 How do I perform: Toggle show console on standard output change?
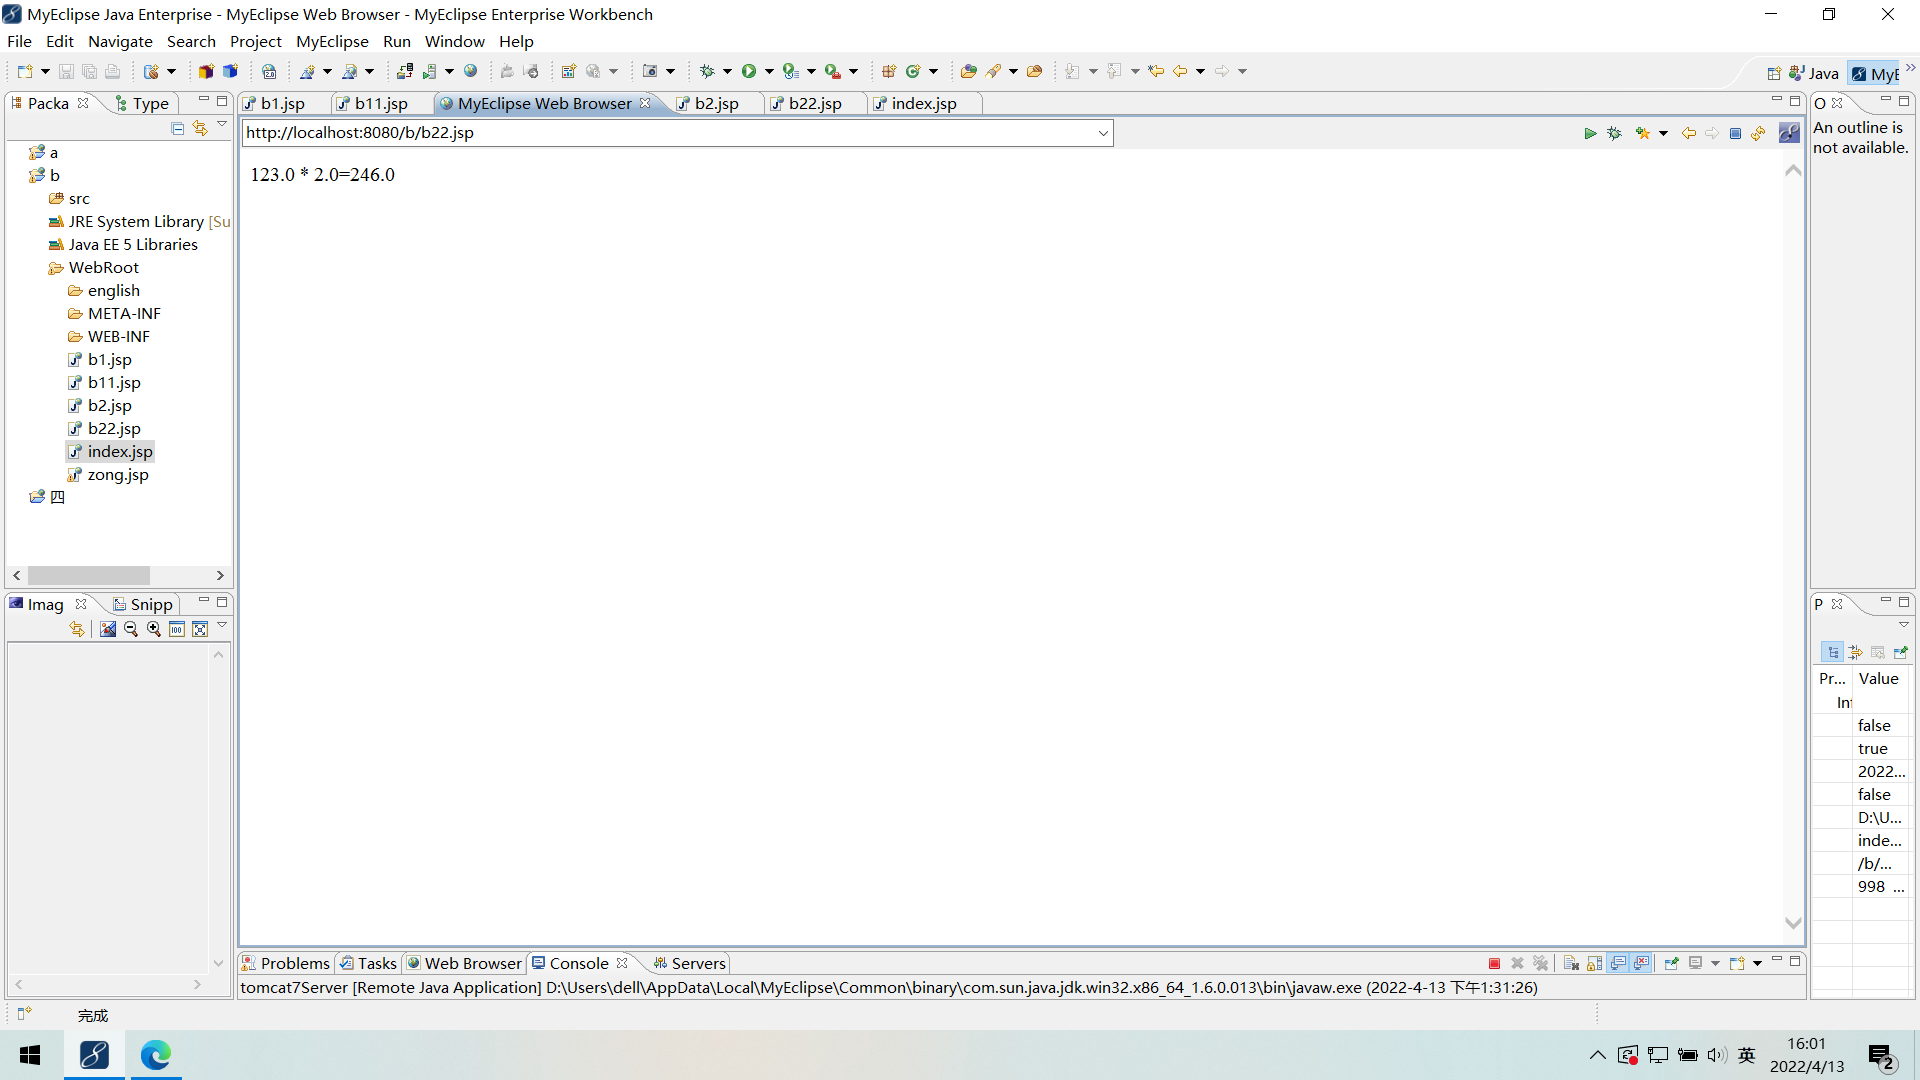point(1618,963)
